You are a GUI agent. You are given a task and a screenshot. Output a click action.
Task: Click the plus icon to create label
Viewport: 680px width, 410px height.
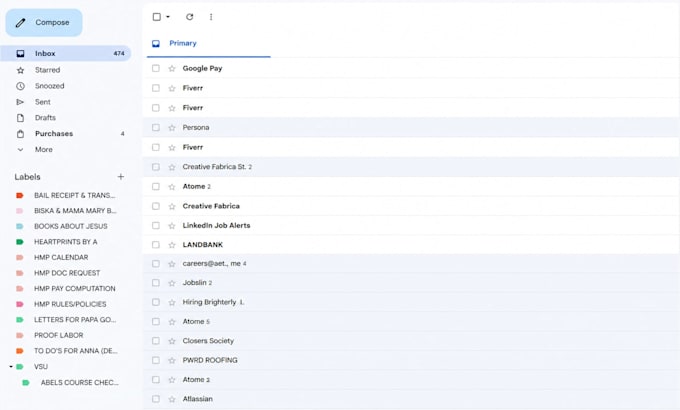[x=121, y=177]
